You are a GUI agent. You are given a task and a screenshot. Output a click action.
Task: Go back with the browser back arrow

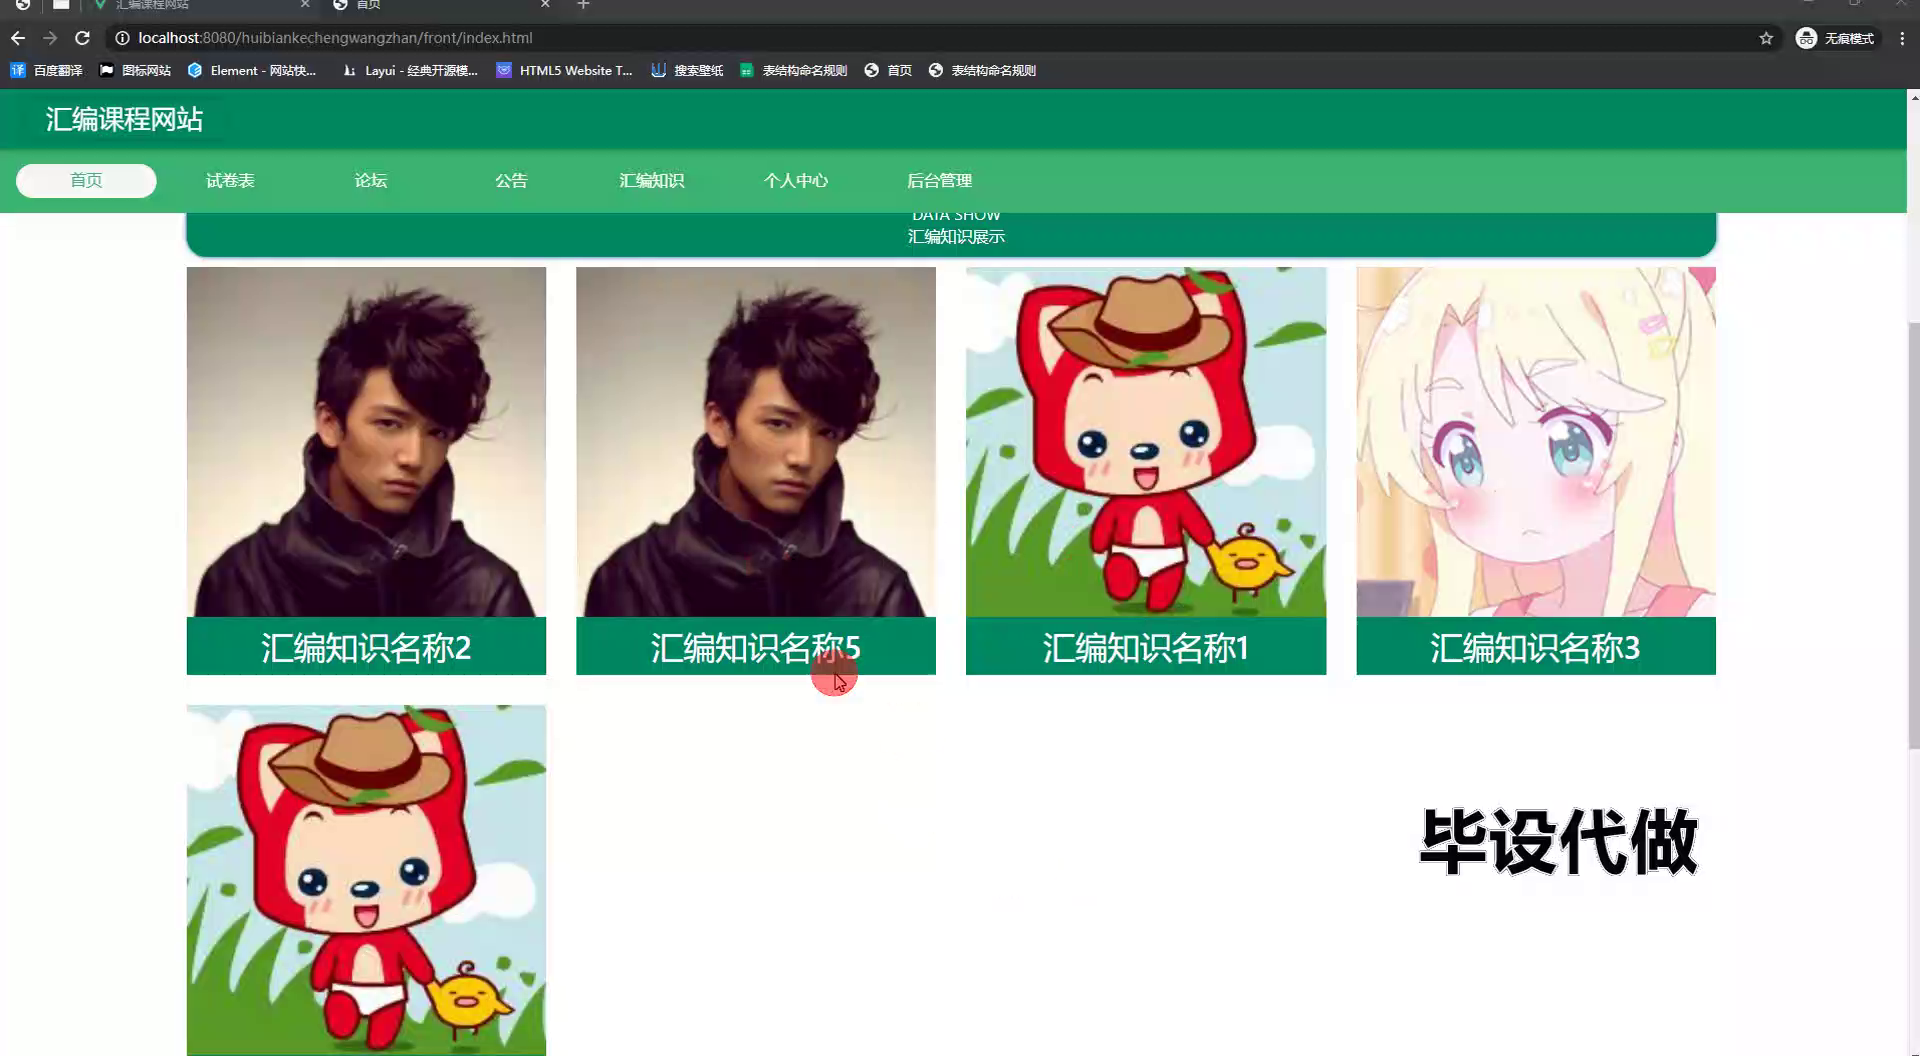tap(18, 38)
